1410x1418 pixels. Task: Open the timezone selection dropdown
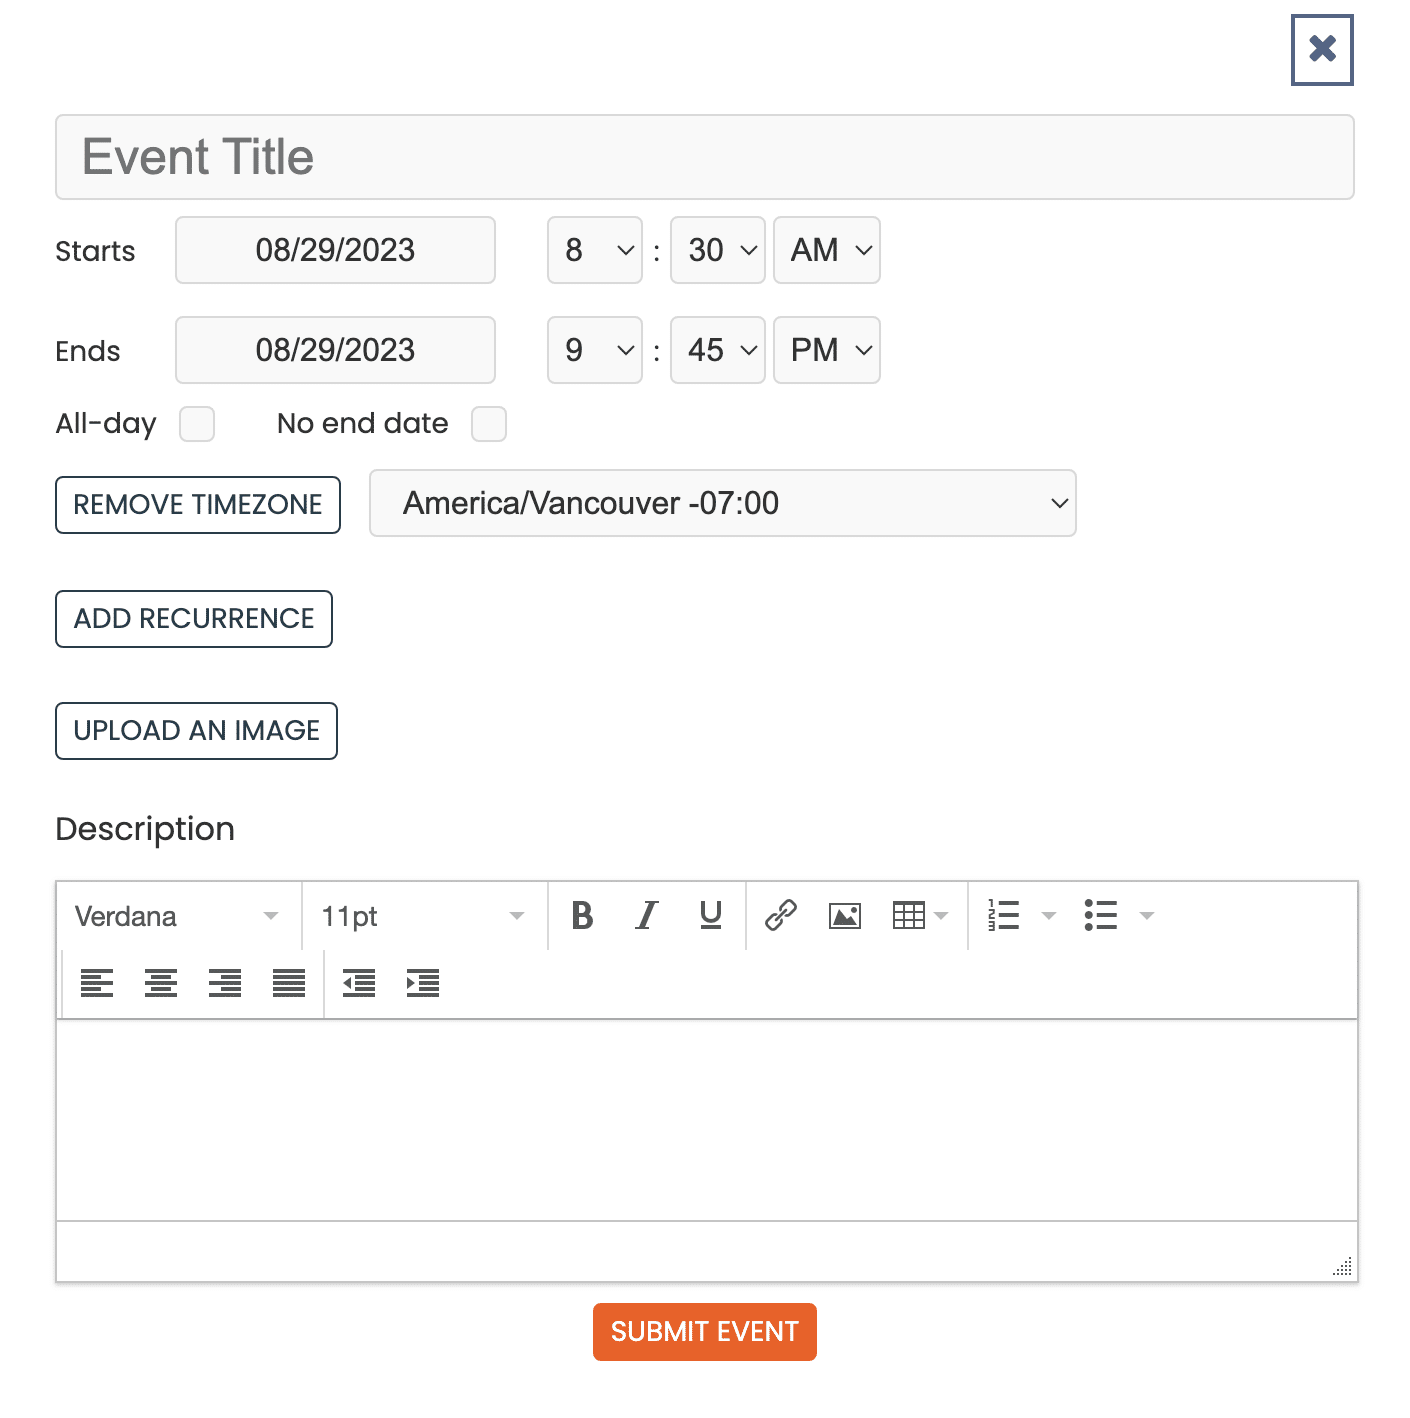(723, 503)
